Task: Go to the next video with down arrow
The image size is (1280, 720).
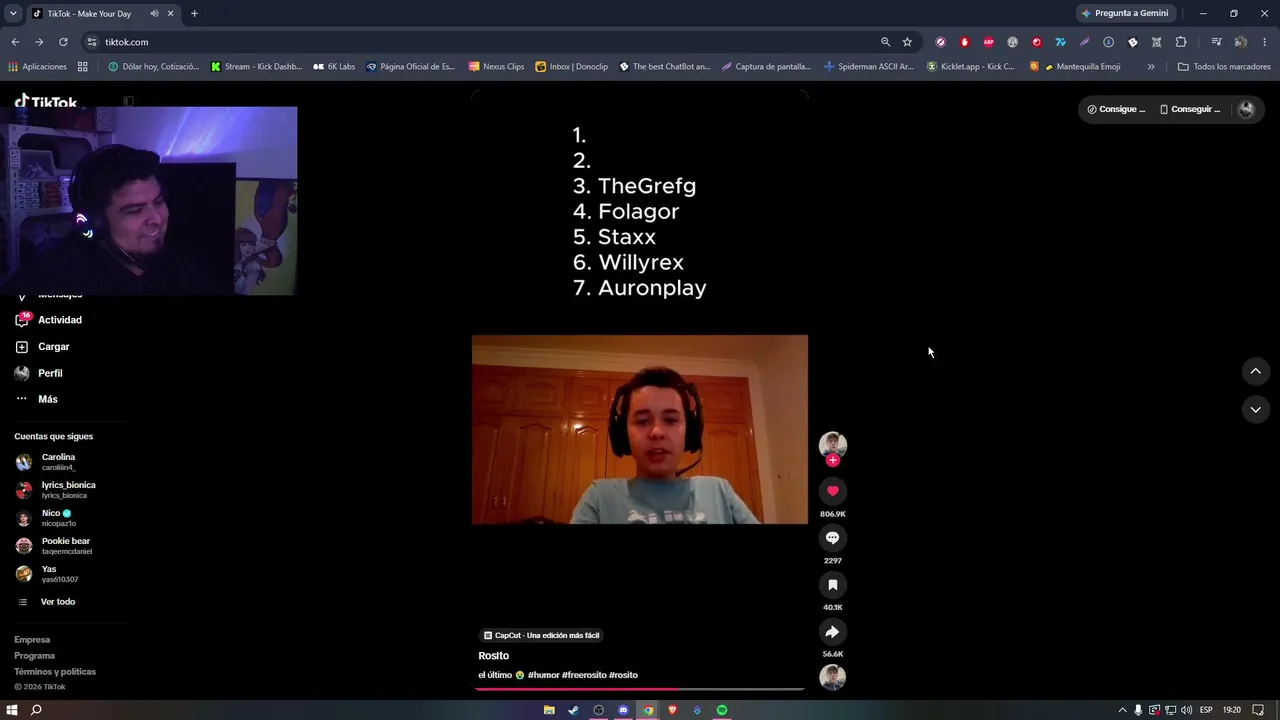Action: pos(1255,409)
